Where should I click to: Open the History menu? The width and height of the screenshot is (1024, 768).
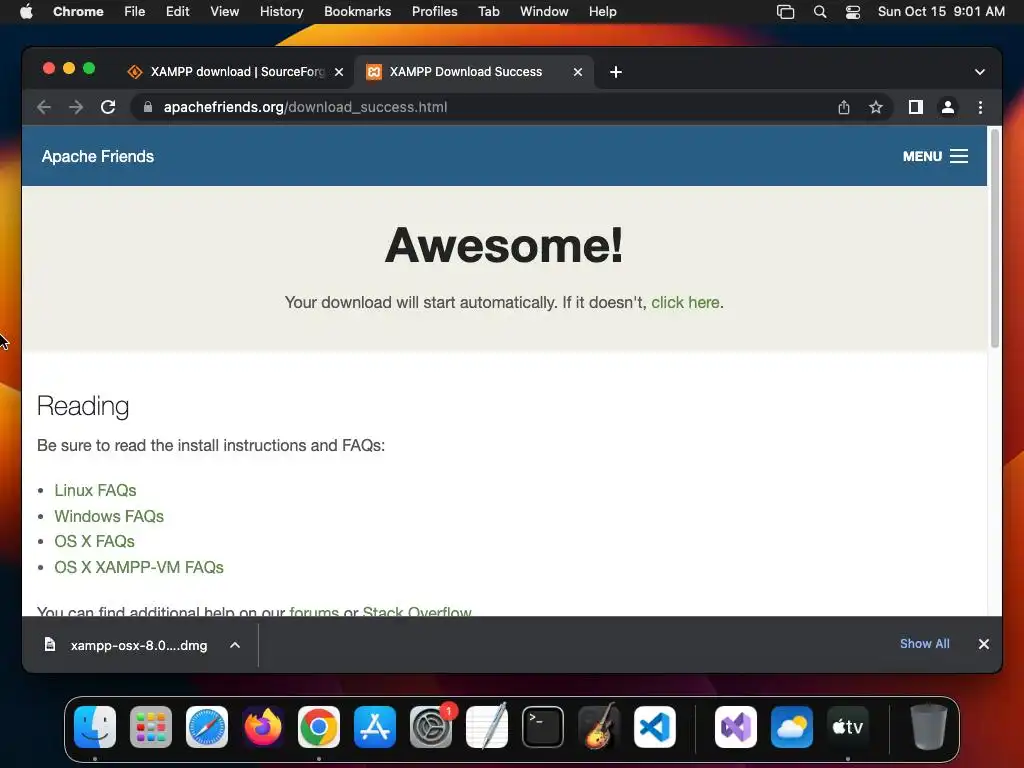[281, 12]
